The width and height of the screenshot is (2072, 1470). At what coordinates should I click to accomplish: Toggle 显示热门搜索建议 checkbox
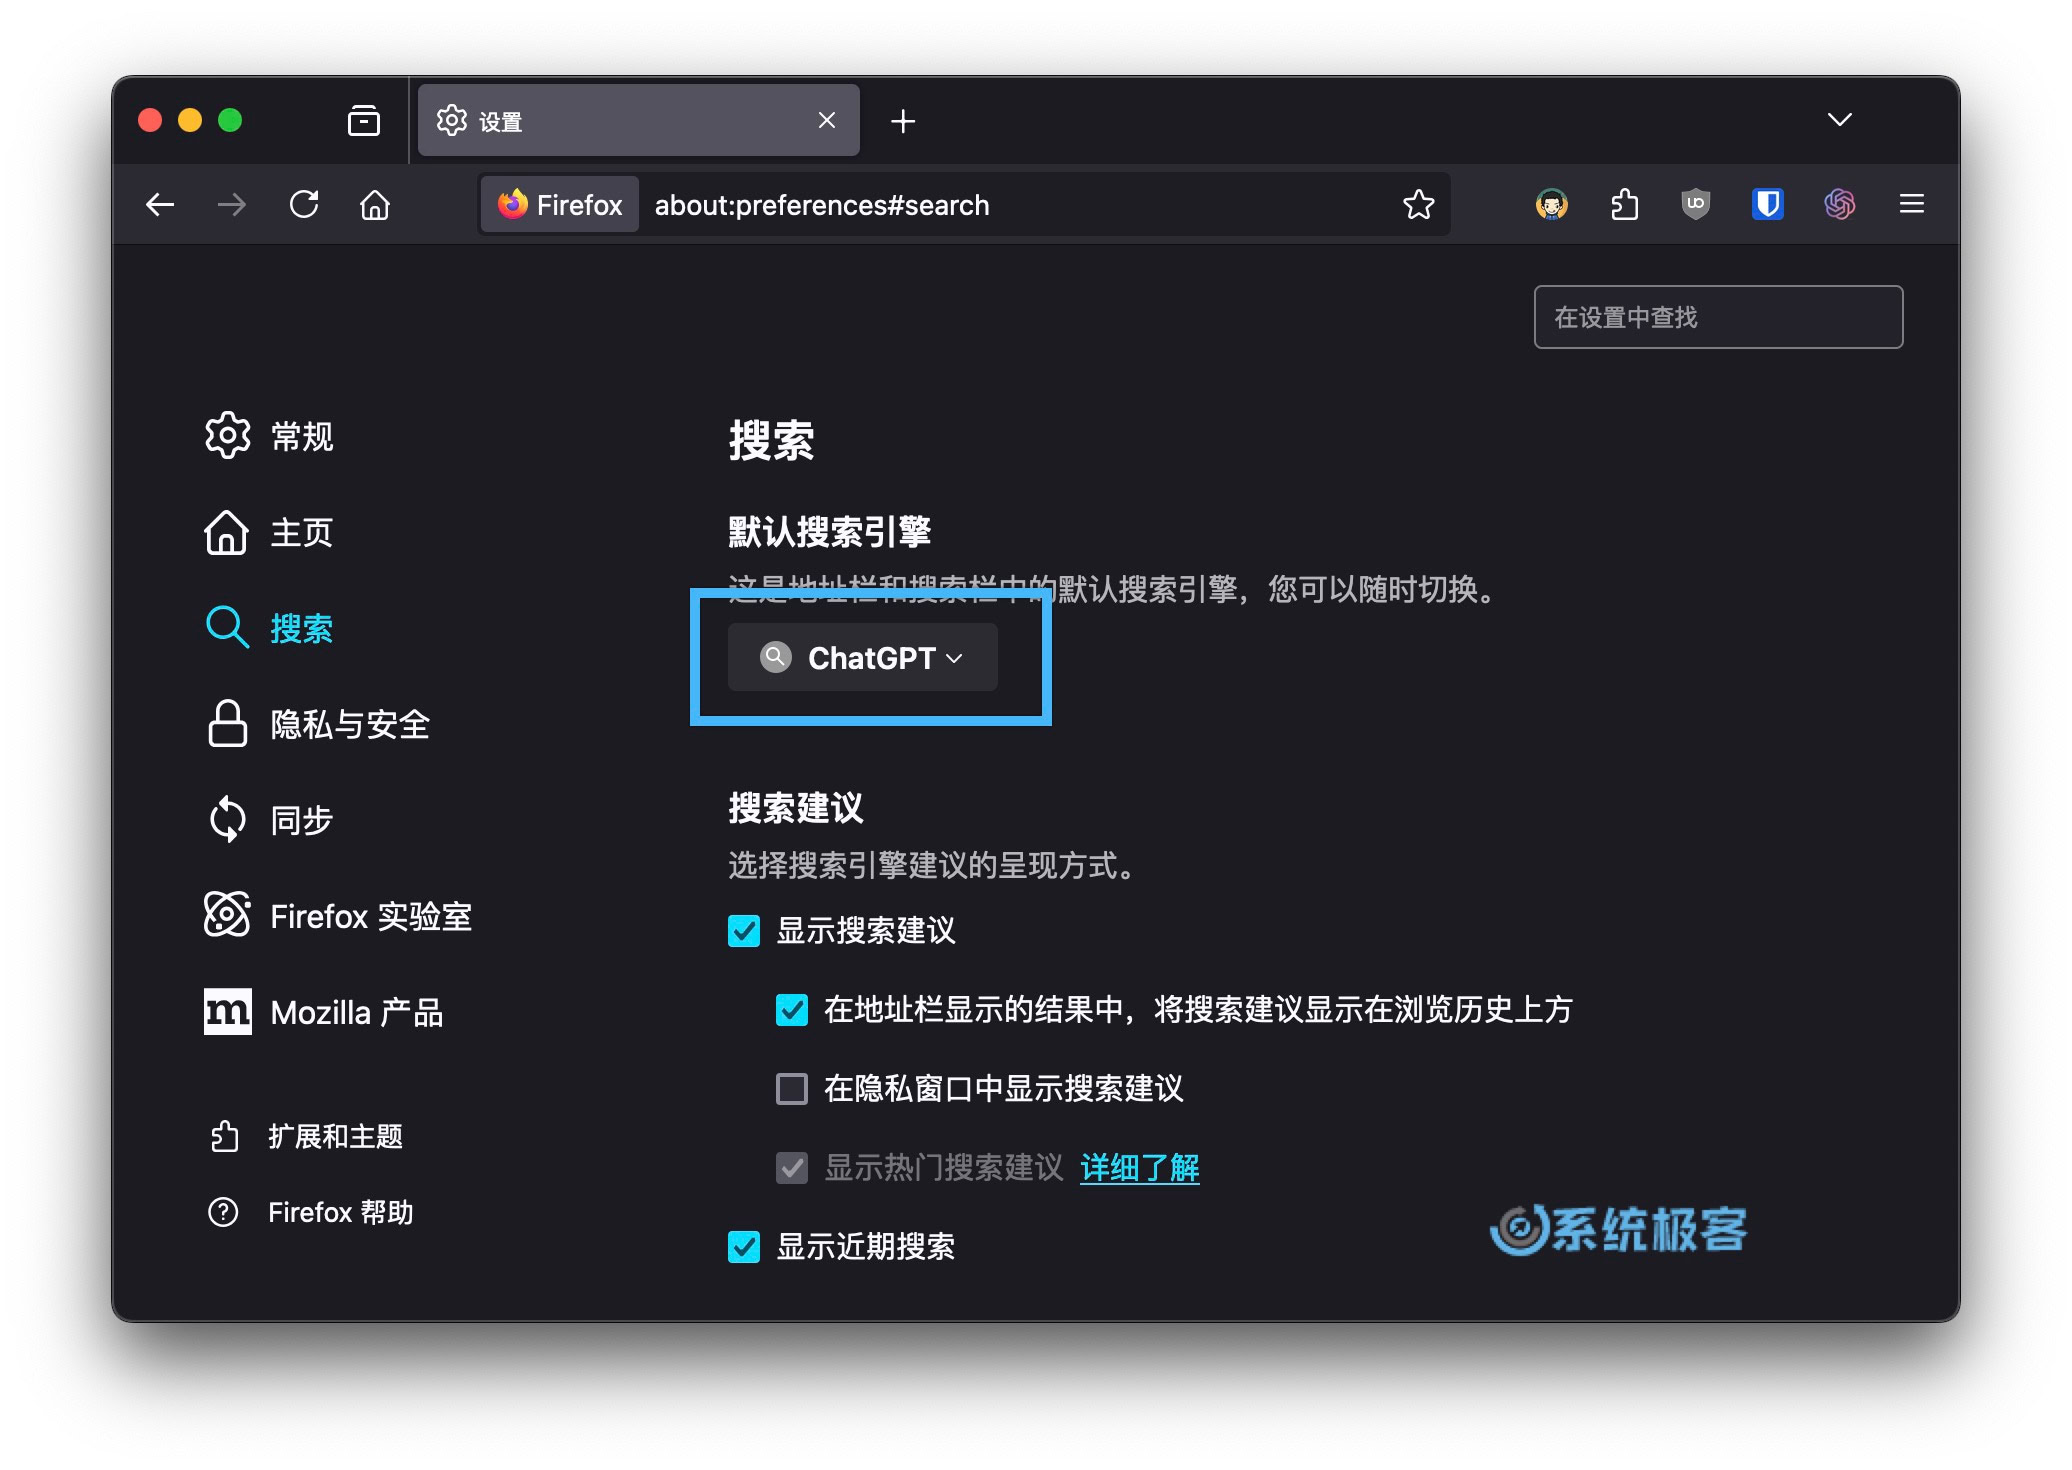click(x=792, y=1167)
